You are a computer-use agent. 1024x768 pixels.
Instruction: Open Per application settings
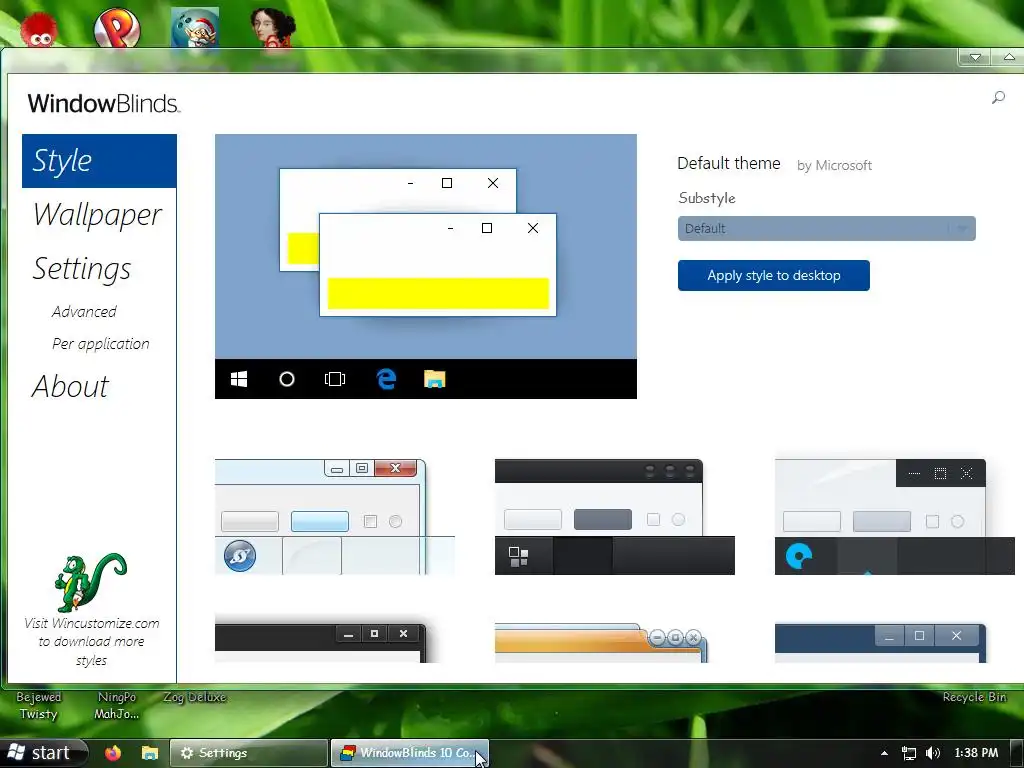pos(101,344)
